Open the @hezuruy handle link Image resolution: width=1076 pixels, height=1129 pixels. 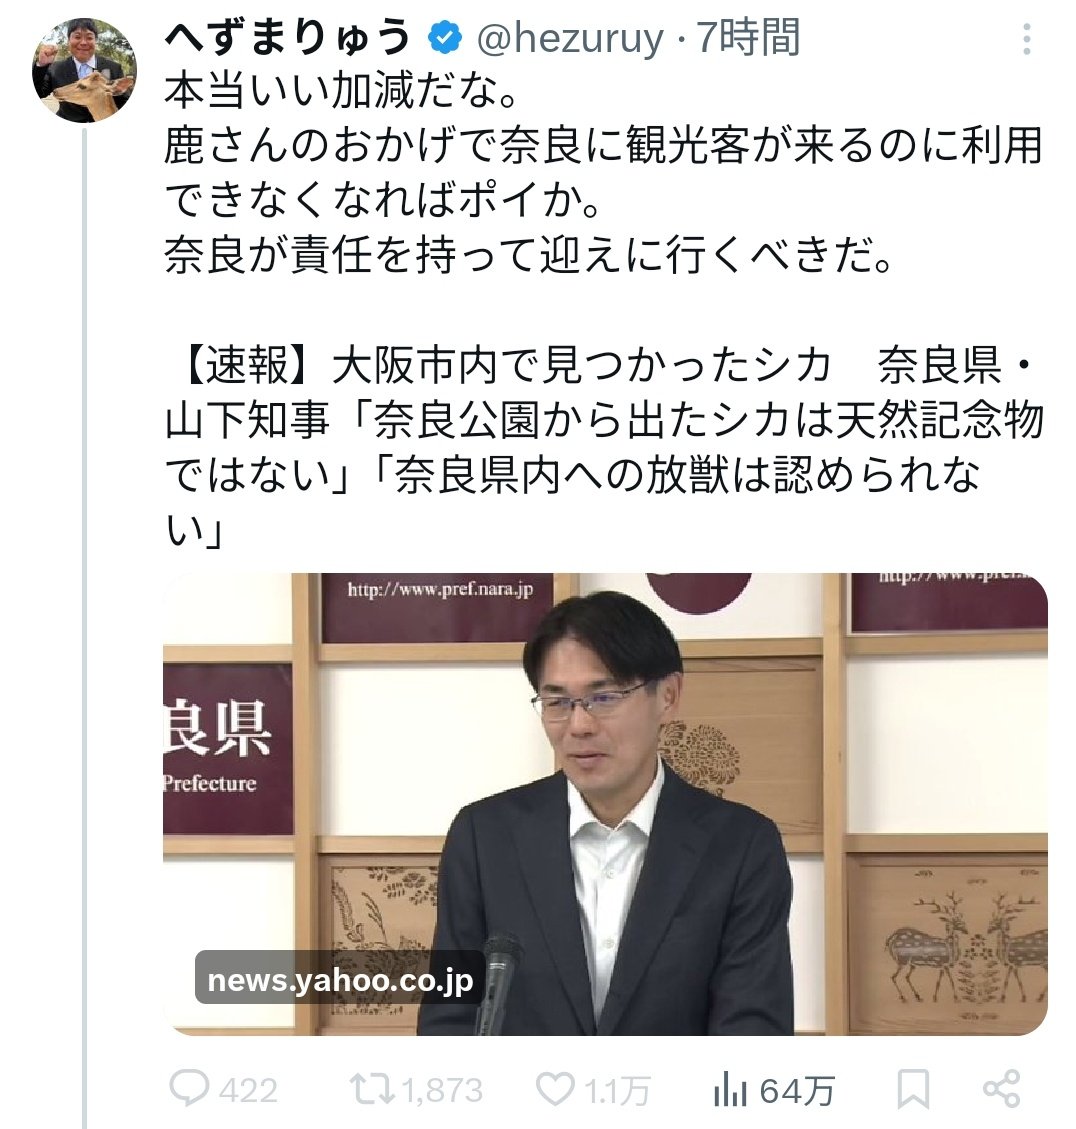tap(570, 40)
